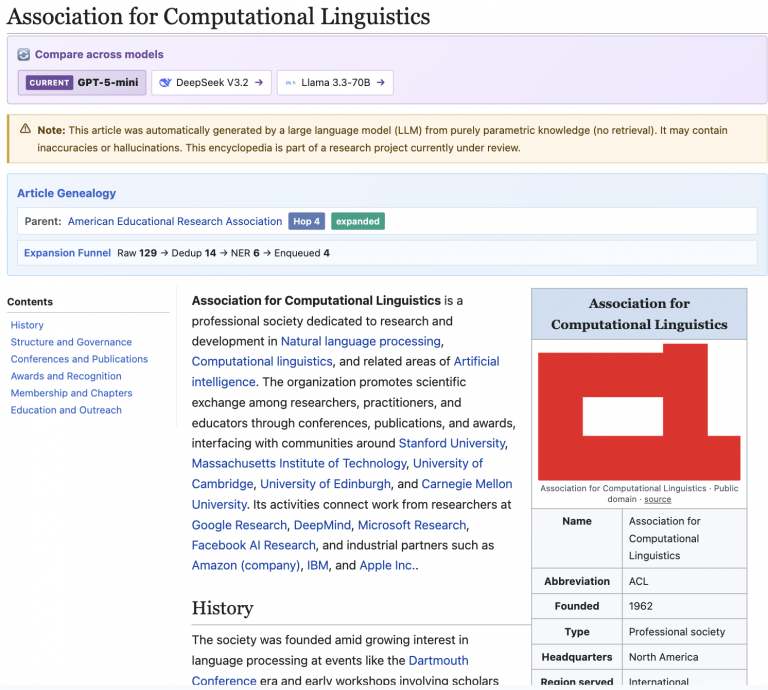
Task: Open the Computational linguistics link
Action: (262, 361)
